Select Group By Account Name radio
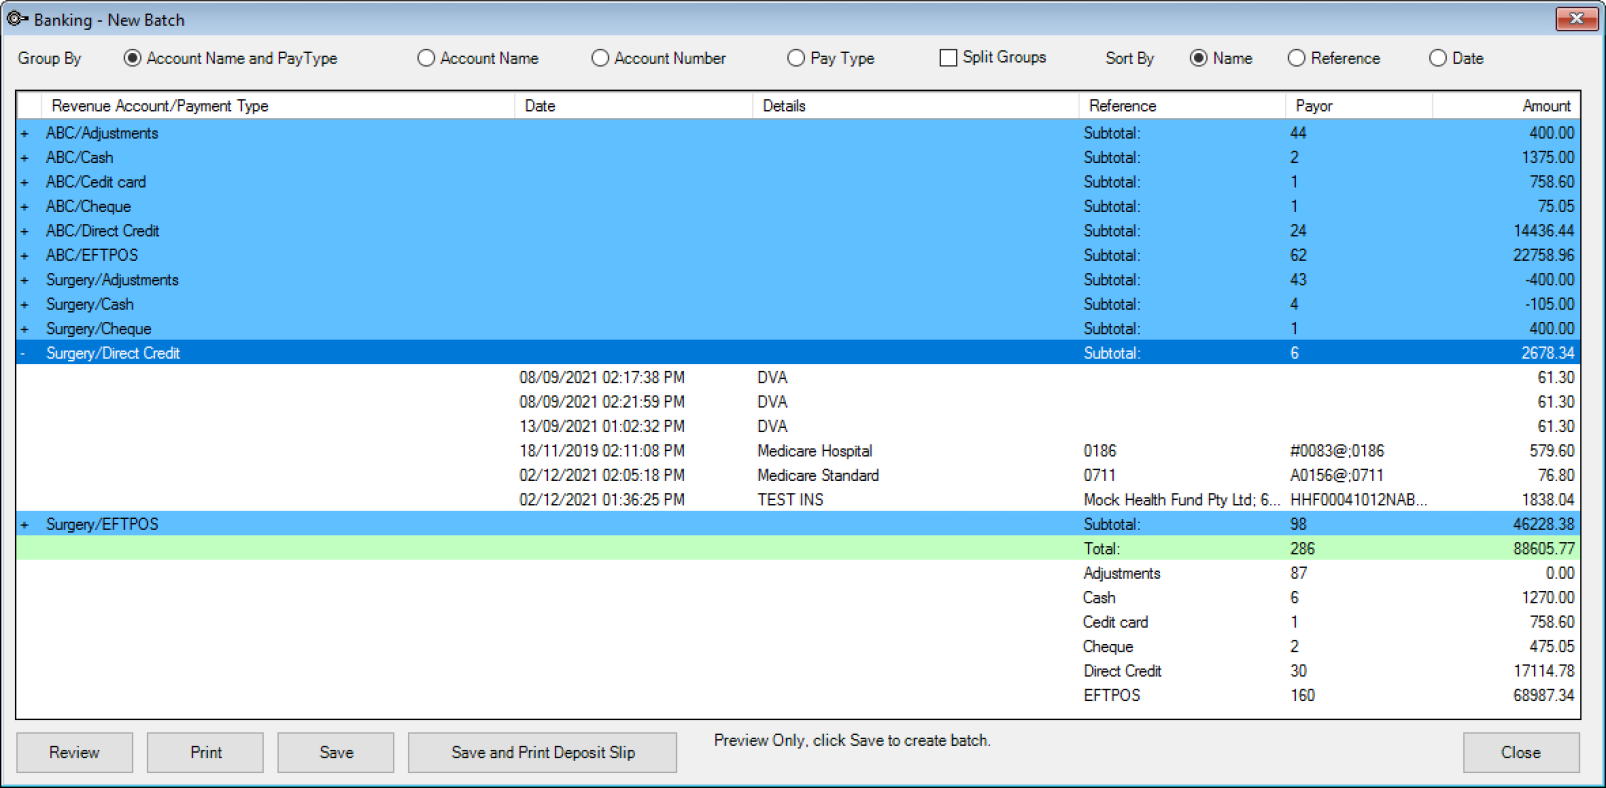The height and width of the screenshot is (788, 1606). click(x=426, y=59)
